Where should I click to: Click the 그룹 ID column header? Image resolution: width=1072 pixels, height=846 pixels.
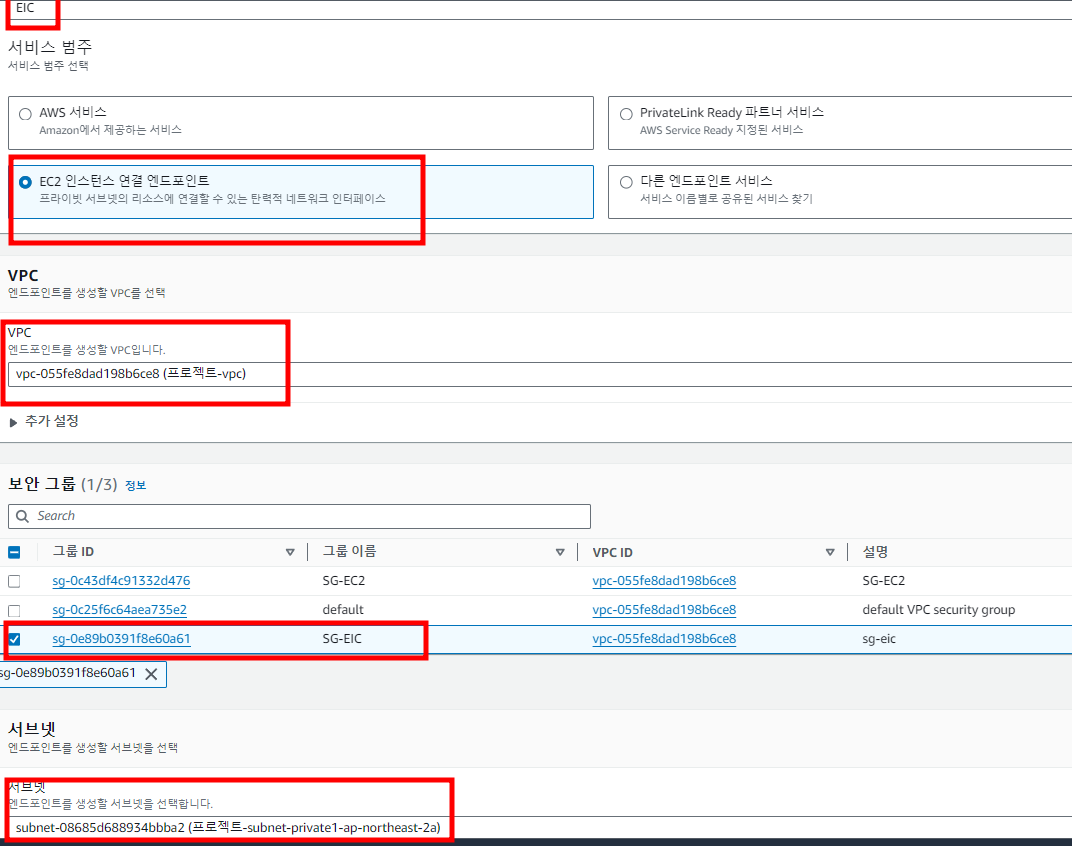pyautogui.click(x=73, y=552)
